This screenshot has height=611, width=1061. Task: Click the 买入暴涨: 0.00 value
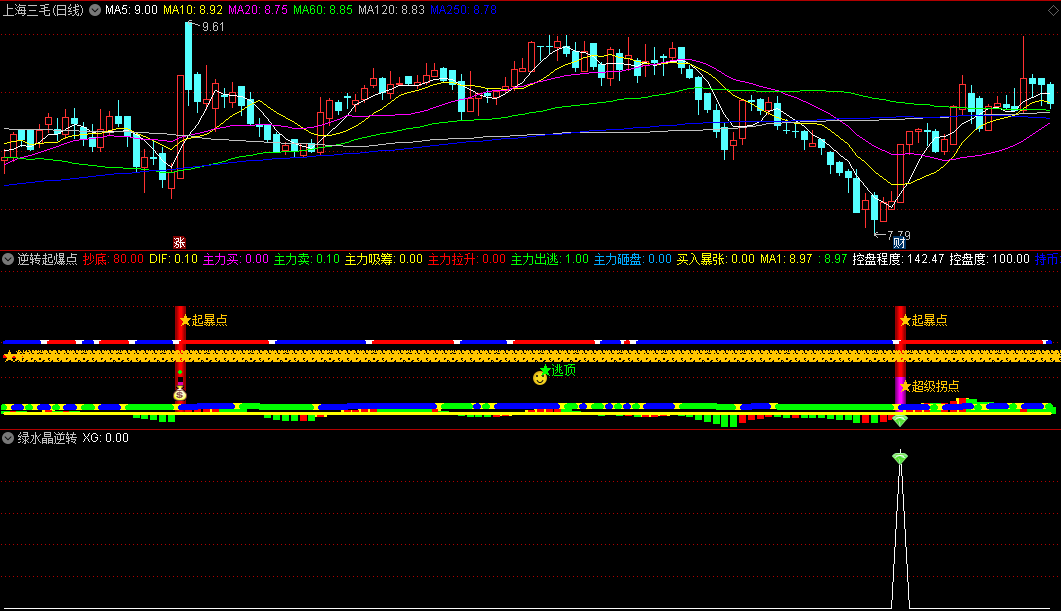pos(715,259)
